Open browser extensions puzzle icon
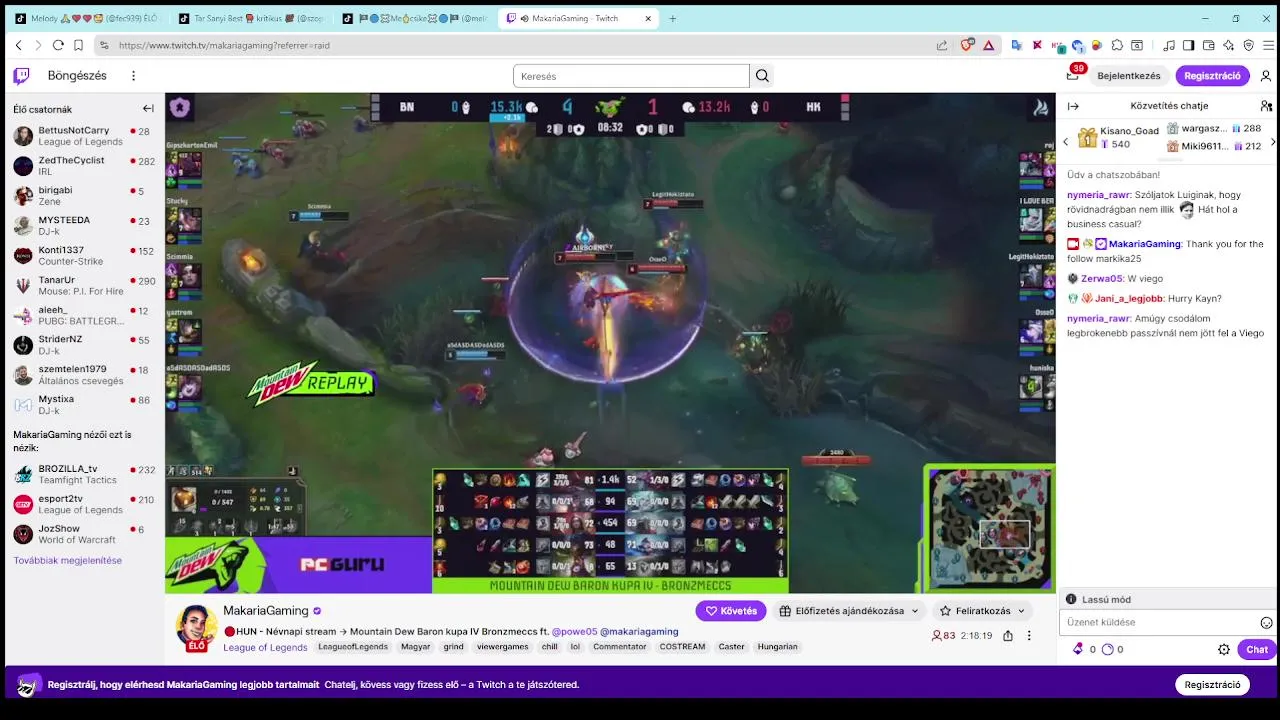This screenshot has width=1280, height=720. [1117, 45]
